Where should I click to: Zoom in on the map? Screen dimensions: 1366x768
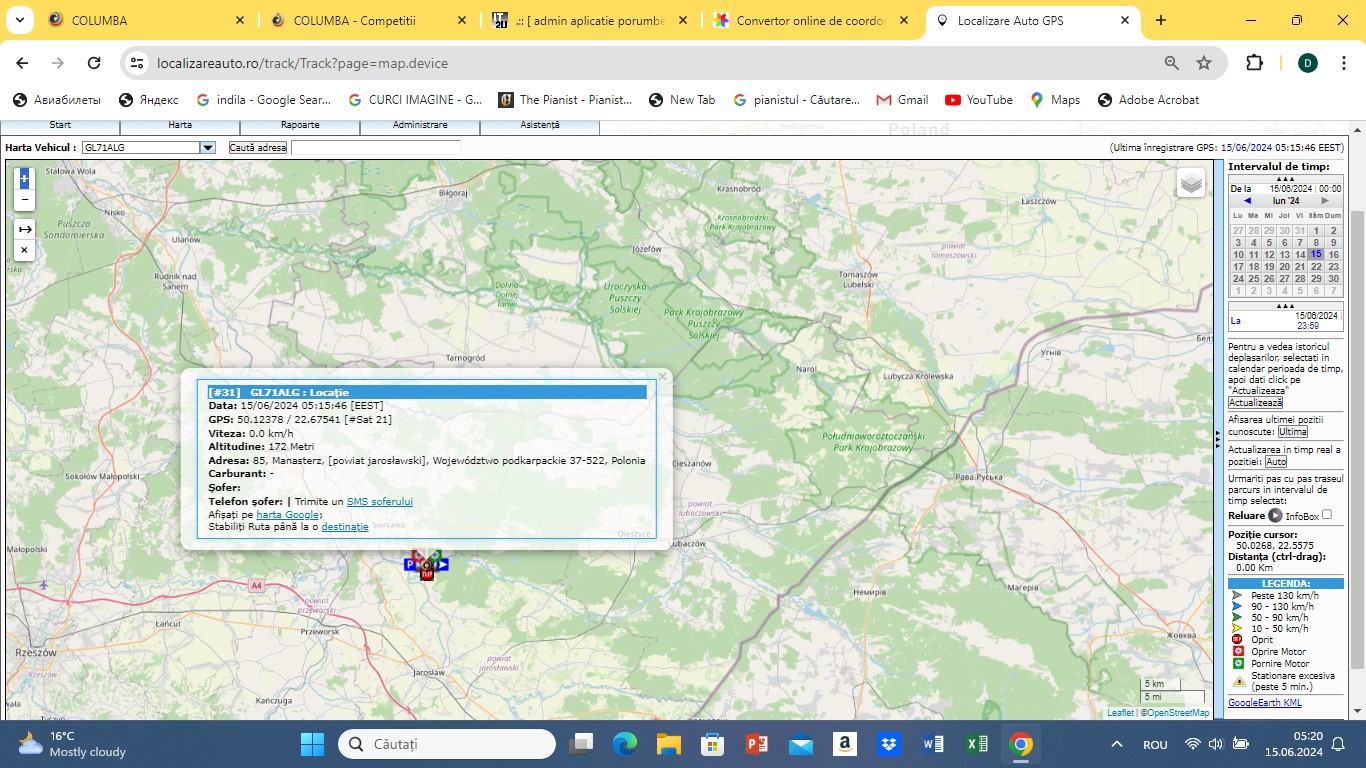coord(25,179)
